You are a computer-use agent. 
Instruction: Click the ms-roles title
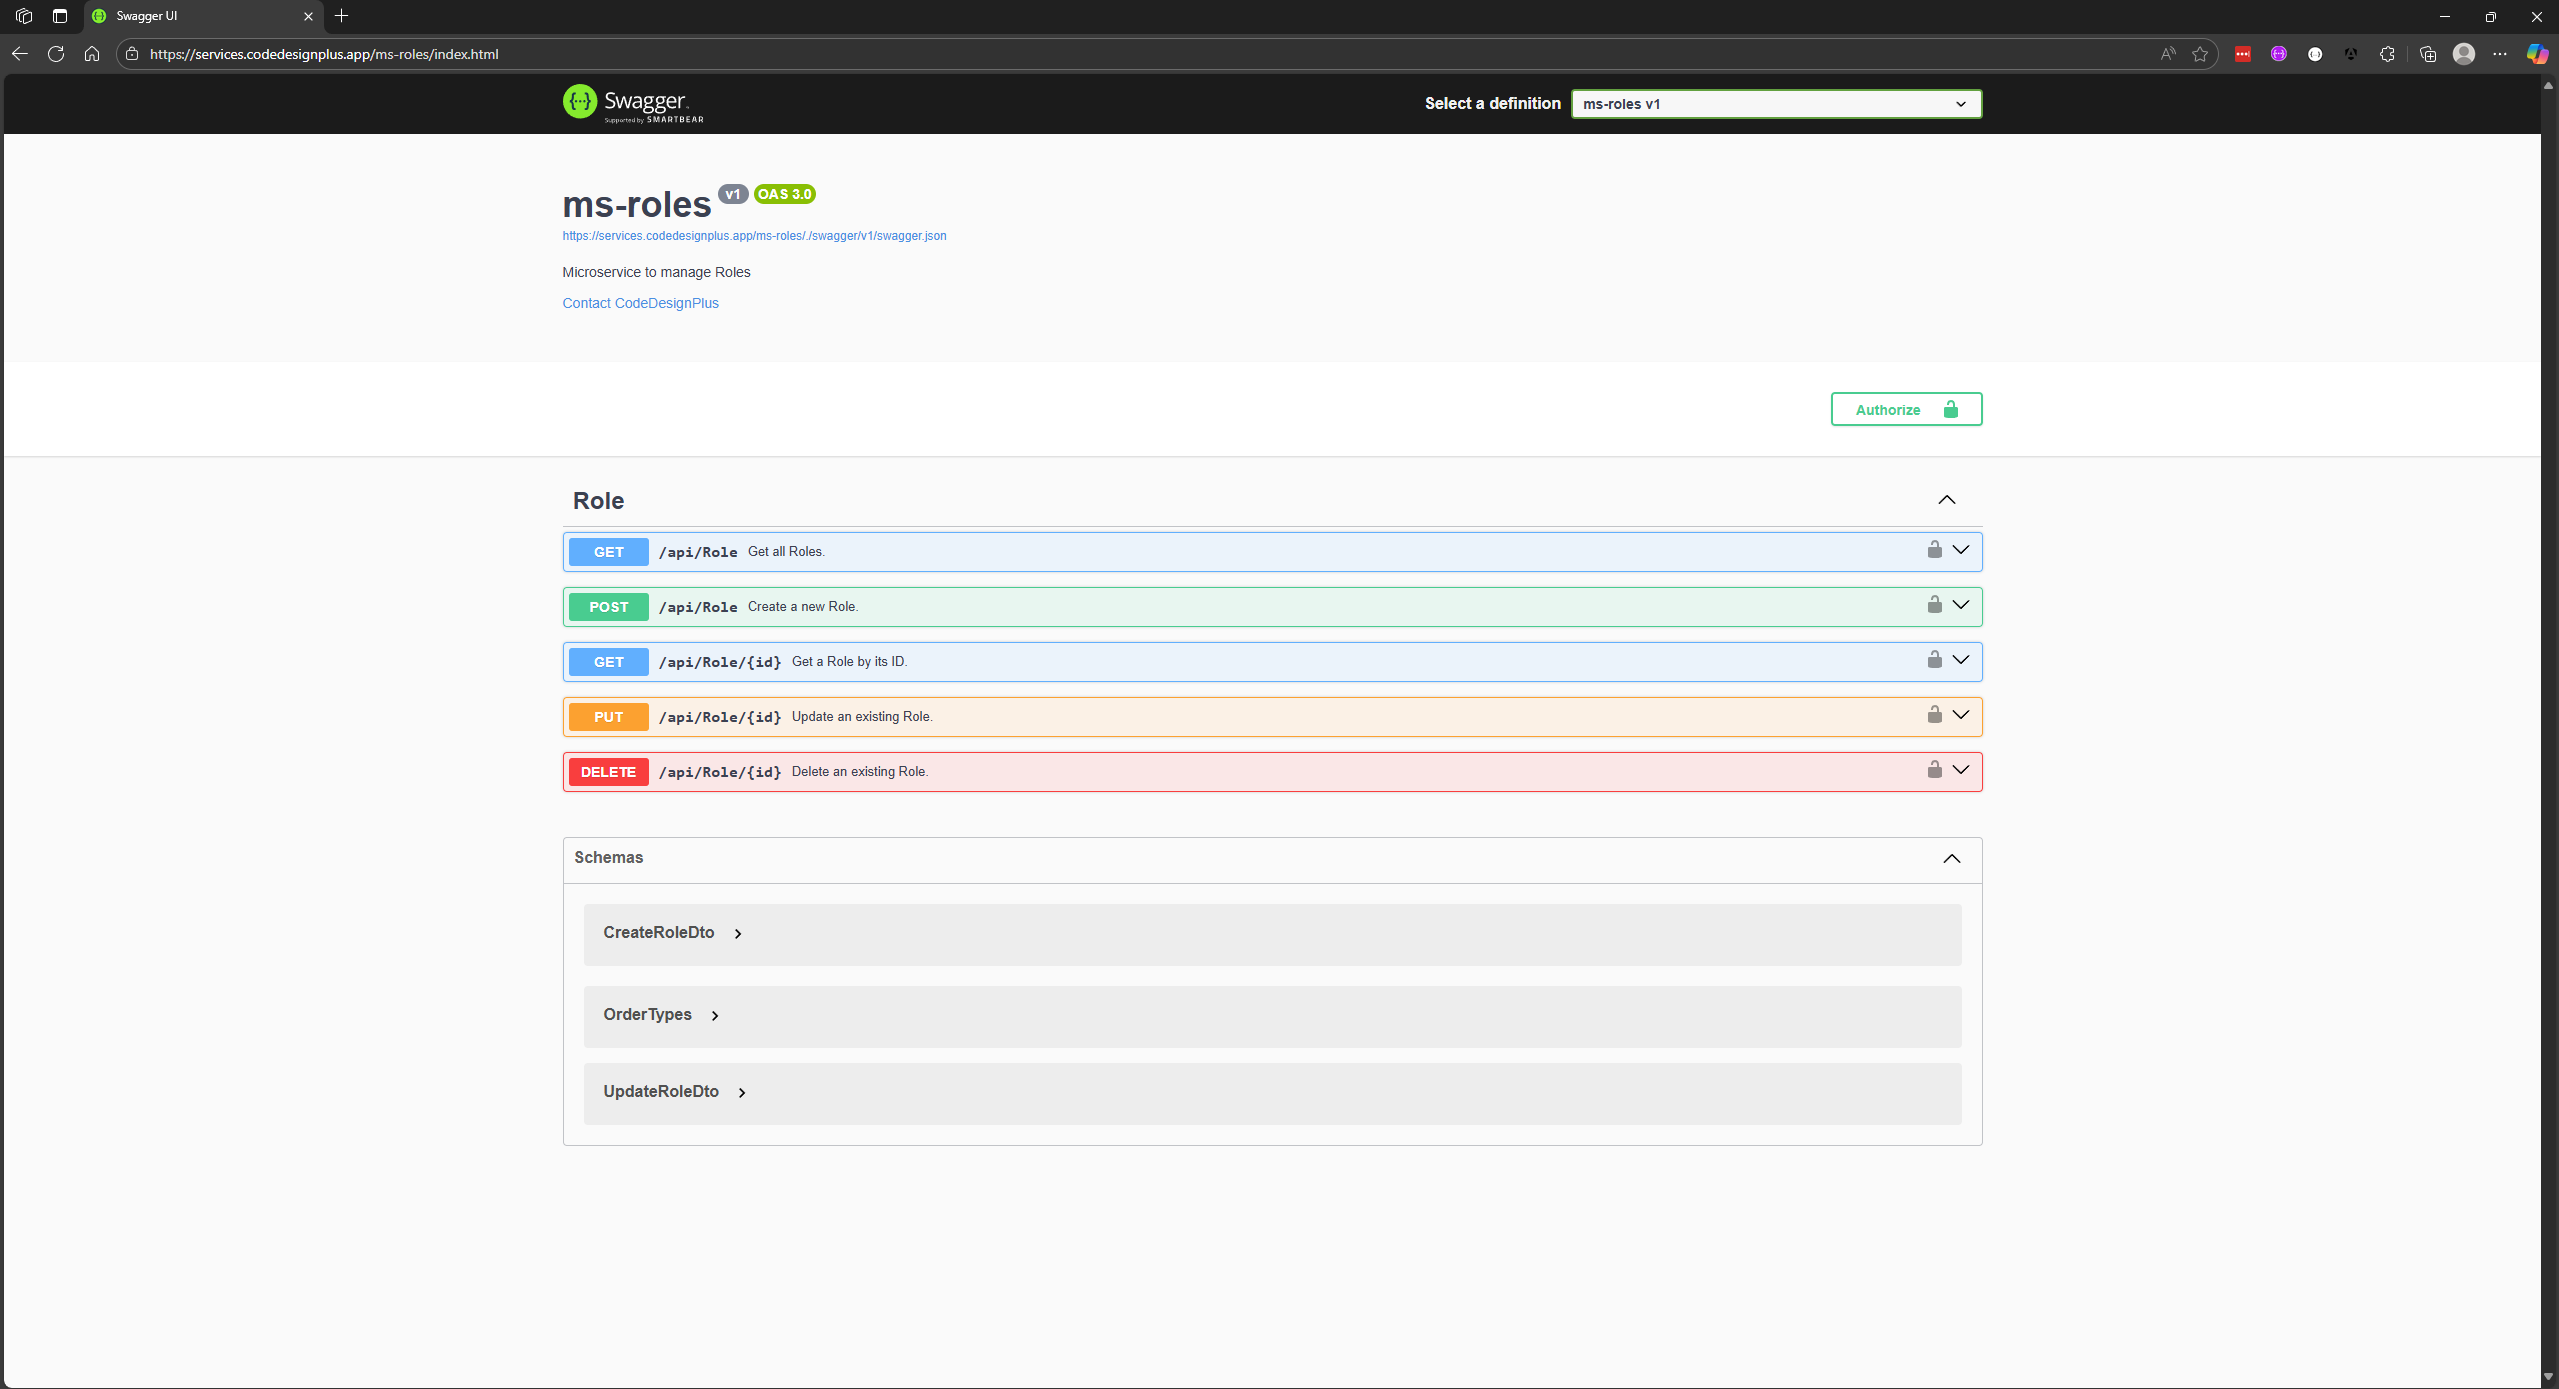pyautogui.click(x=637, y=204)
